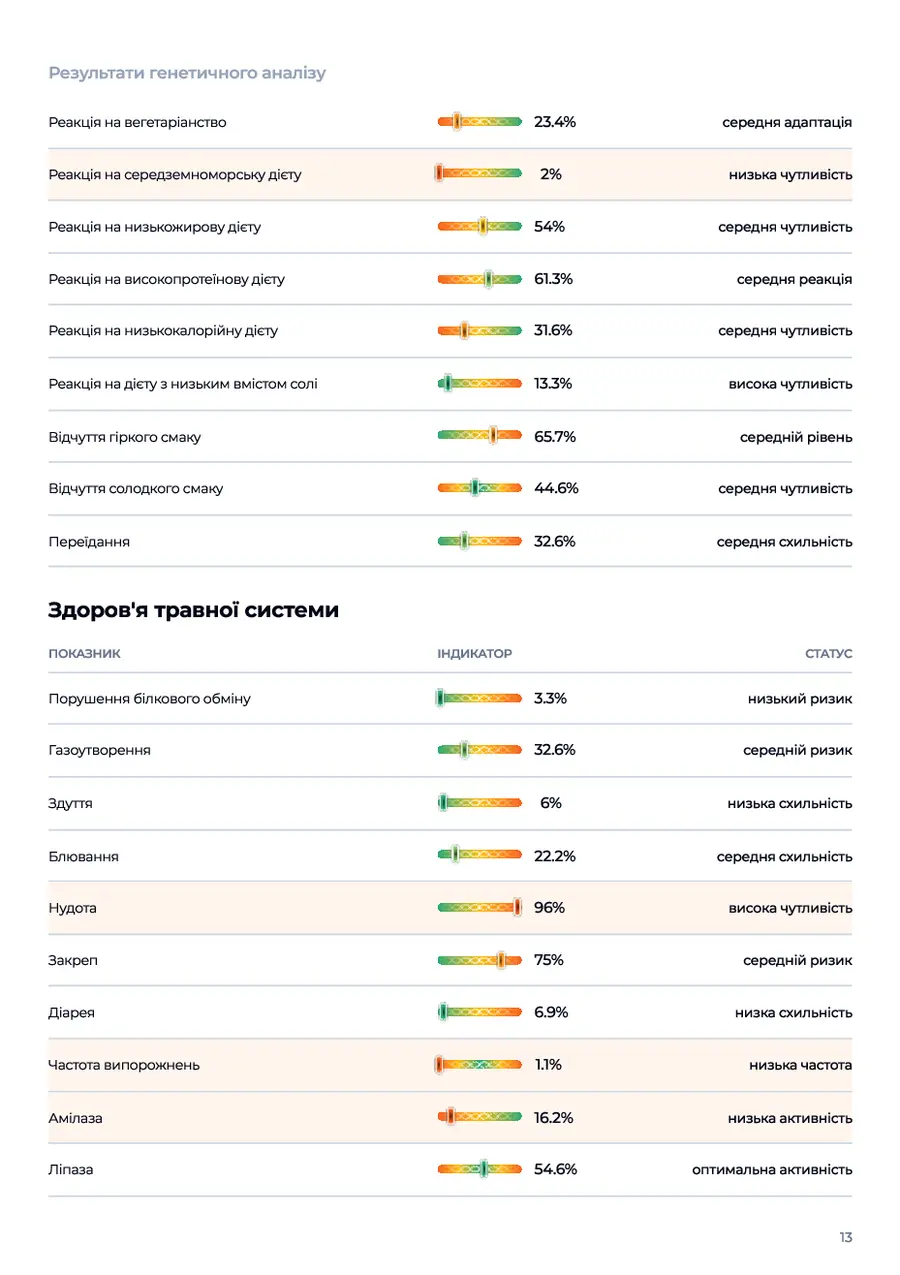Click the 61.3% value for високопротеїнову дієту
Screen dimensions: 900x1275
coord(553,279)
